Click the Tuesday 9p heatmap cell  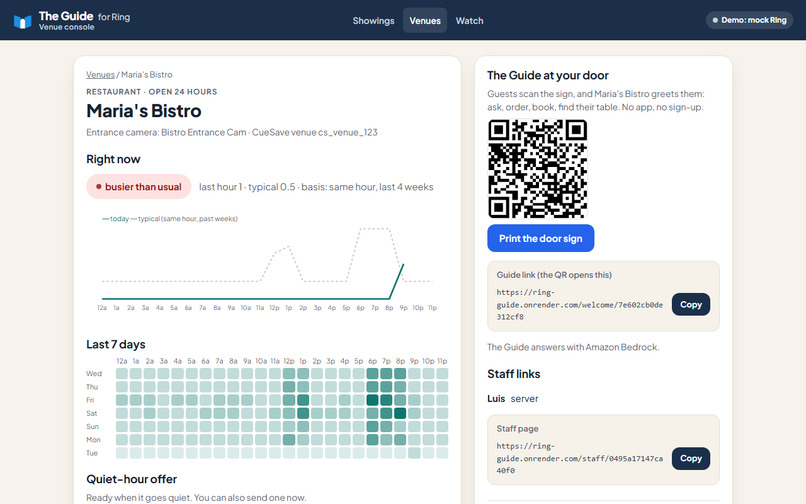414,453
